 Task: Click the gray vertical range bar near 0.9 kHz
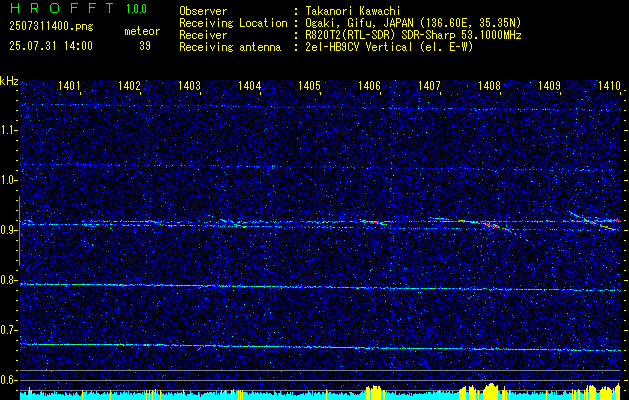19,231
